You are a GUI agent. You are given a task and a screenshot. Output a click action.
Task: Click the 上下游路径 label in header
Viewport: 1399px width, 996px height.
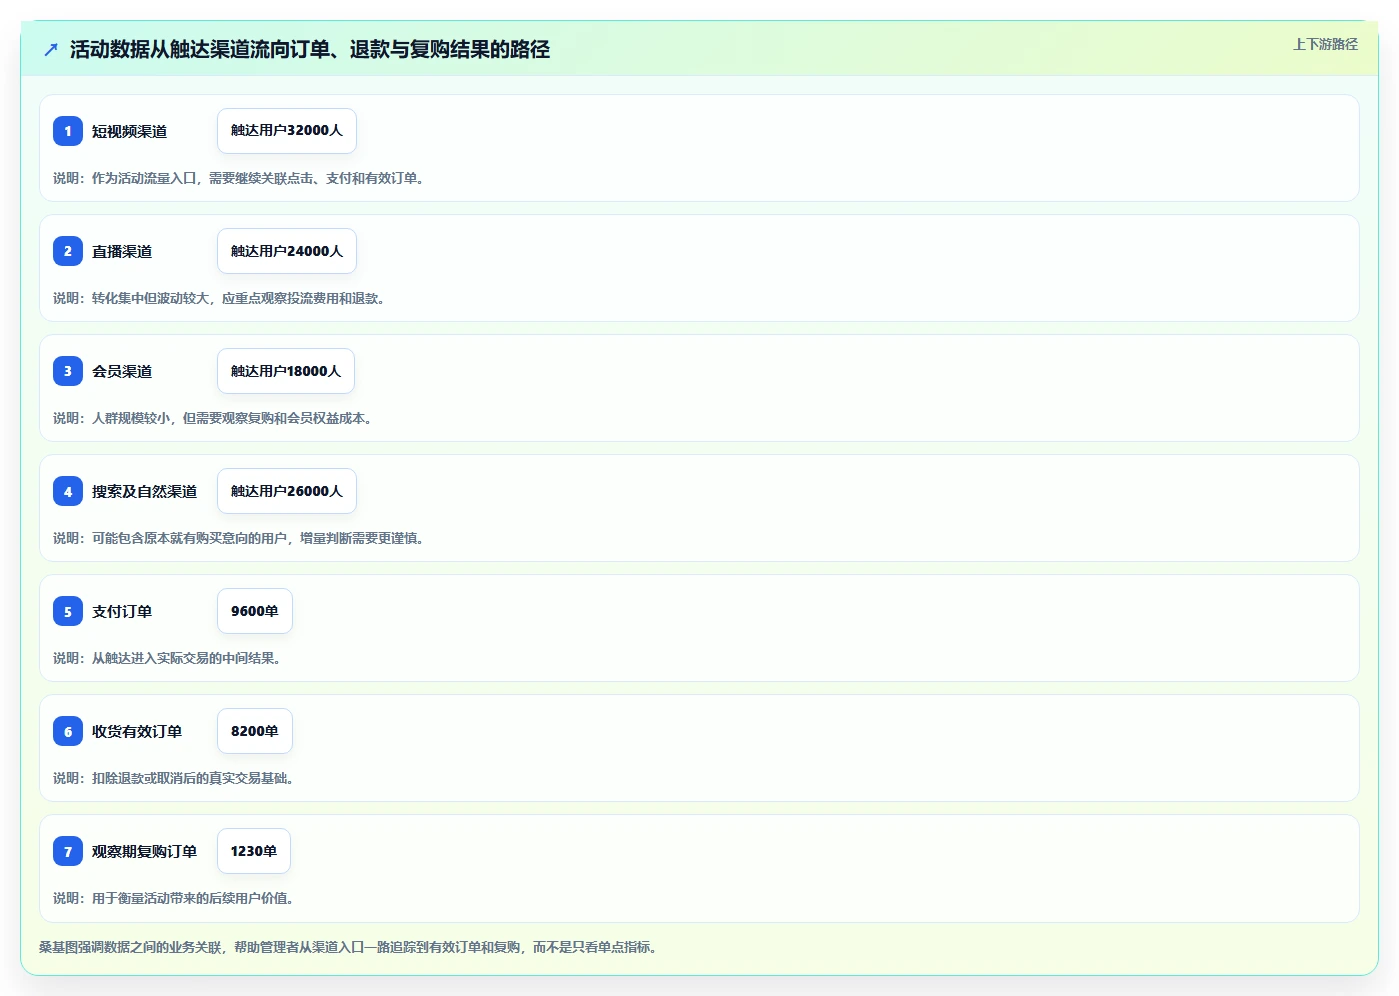(x=1325, y=44)
